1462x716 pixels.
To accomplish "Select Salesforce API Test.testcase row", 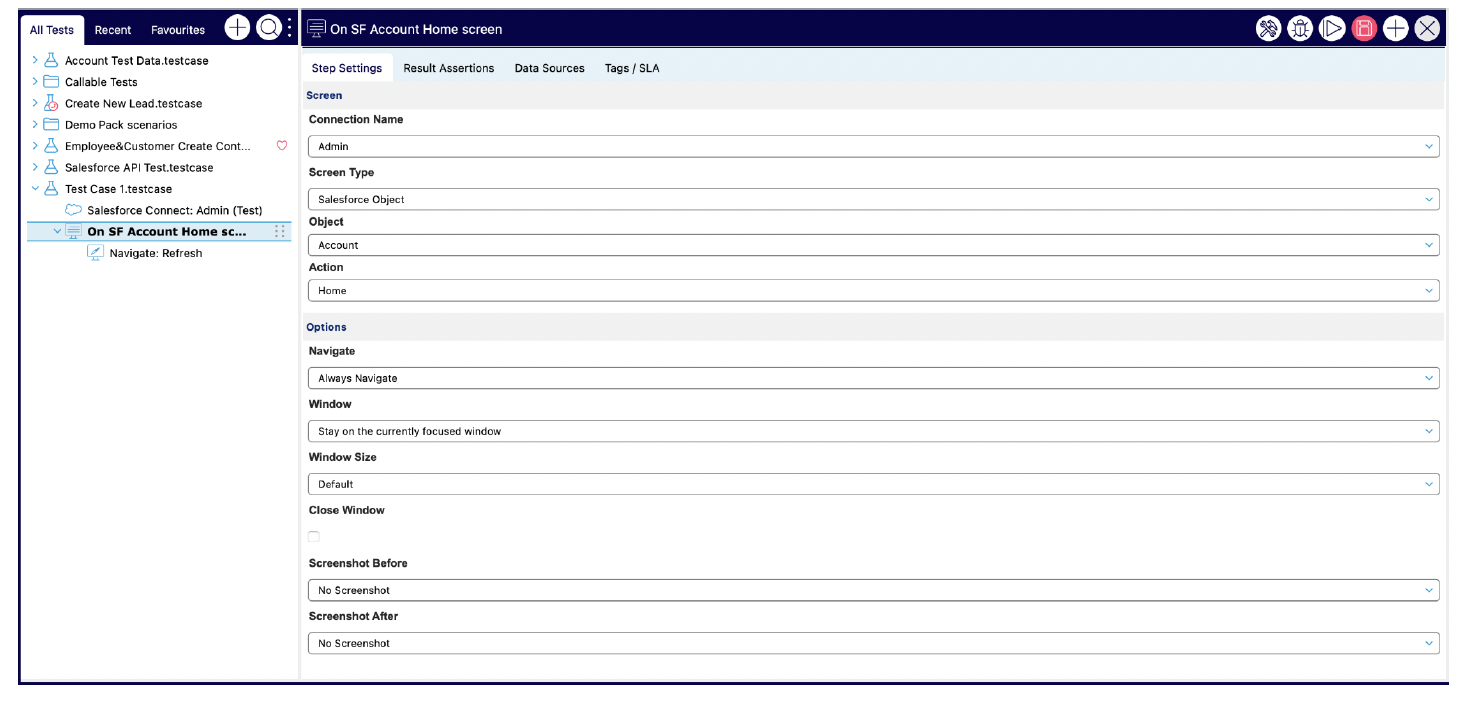I will [139, 167].
